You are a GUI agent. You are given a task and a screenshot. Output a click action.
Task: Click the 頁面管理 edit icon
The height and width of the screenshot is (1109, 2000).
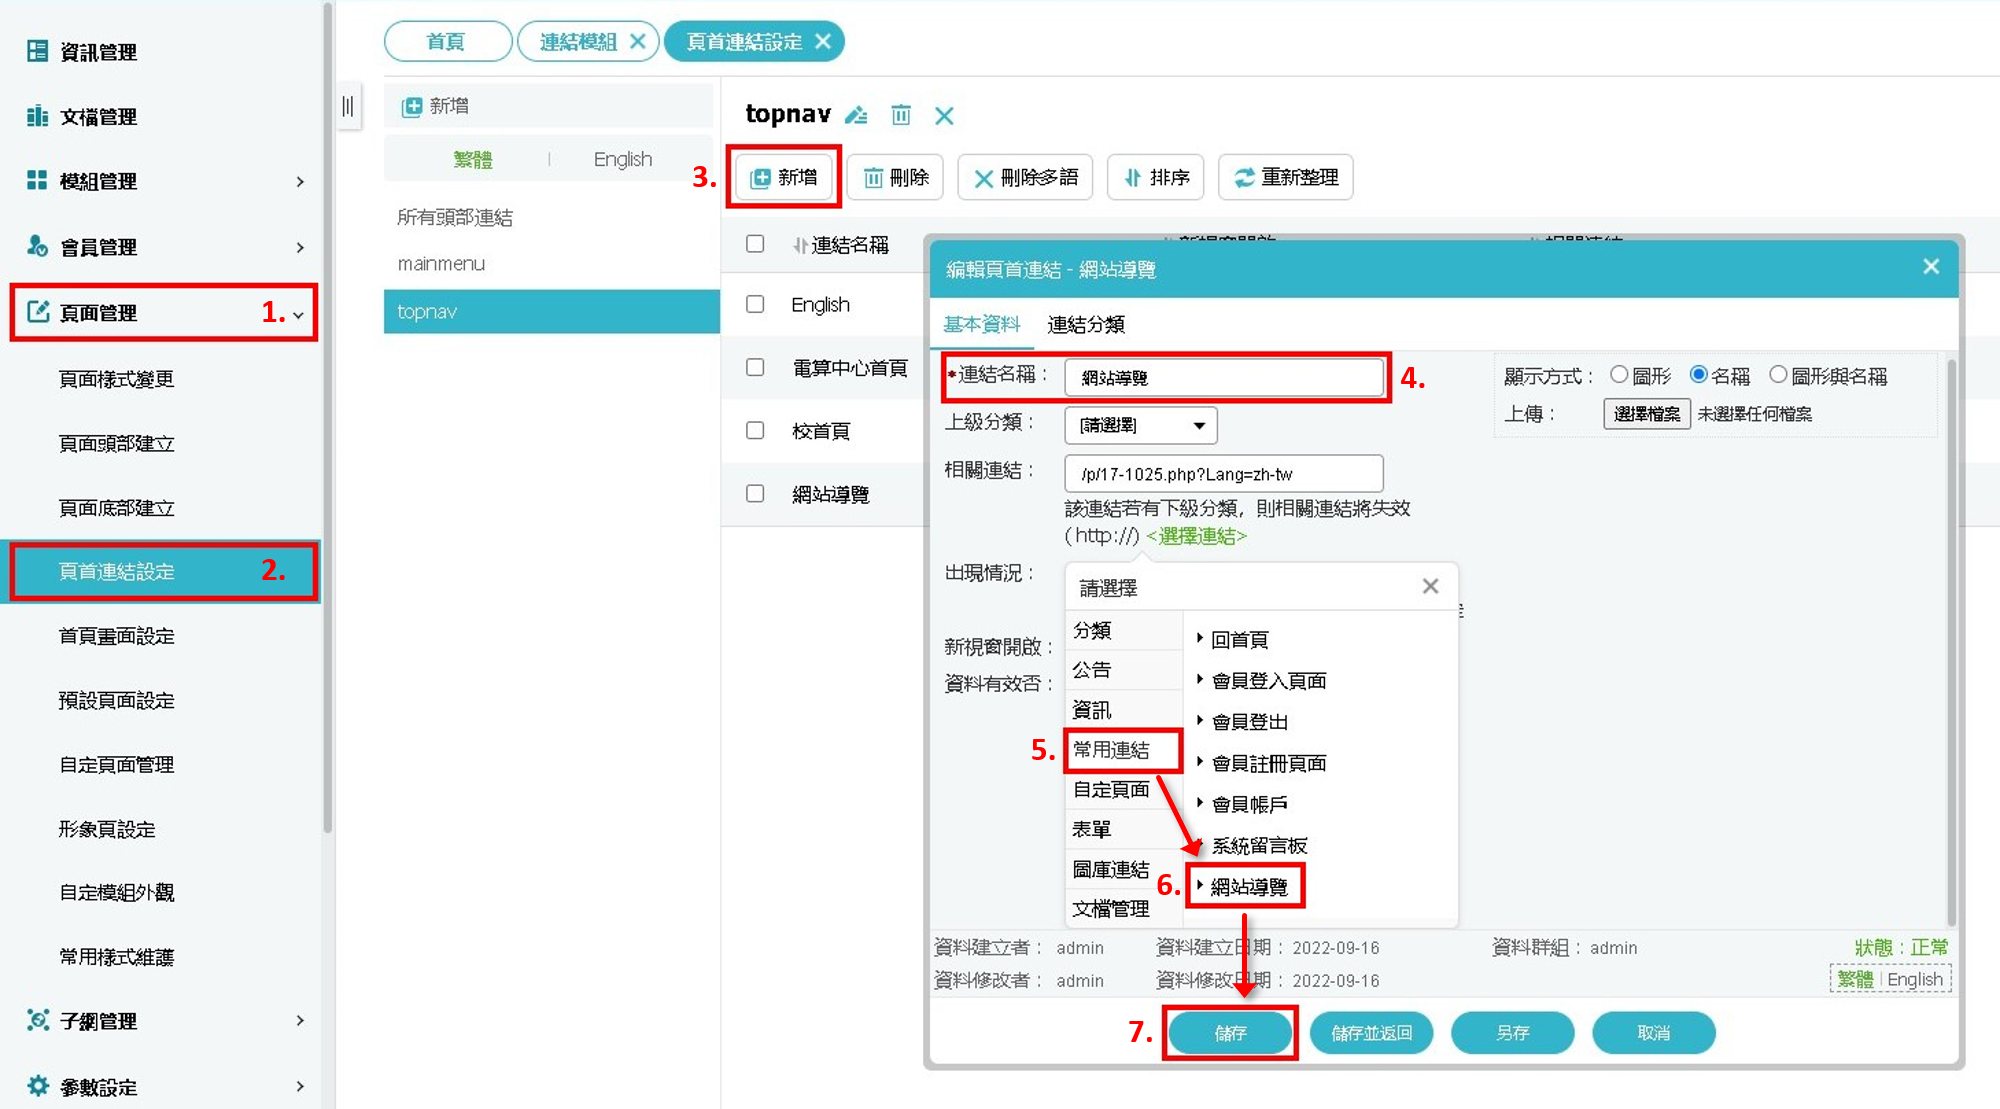coord(37,312)
